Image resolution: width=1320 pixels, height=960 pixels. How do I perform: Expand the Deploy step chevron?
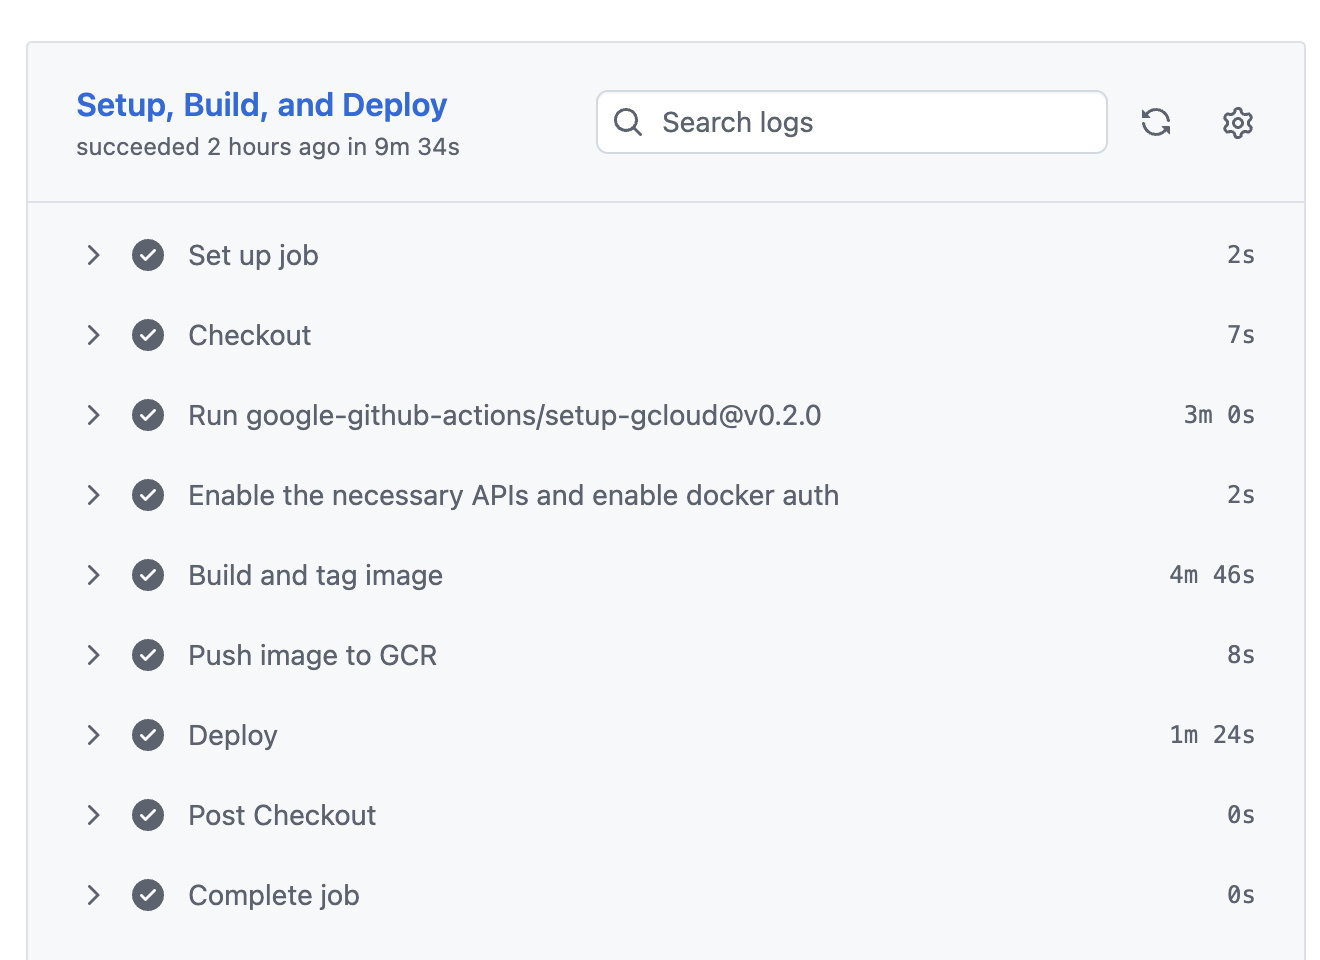(x=93, y=735)
